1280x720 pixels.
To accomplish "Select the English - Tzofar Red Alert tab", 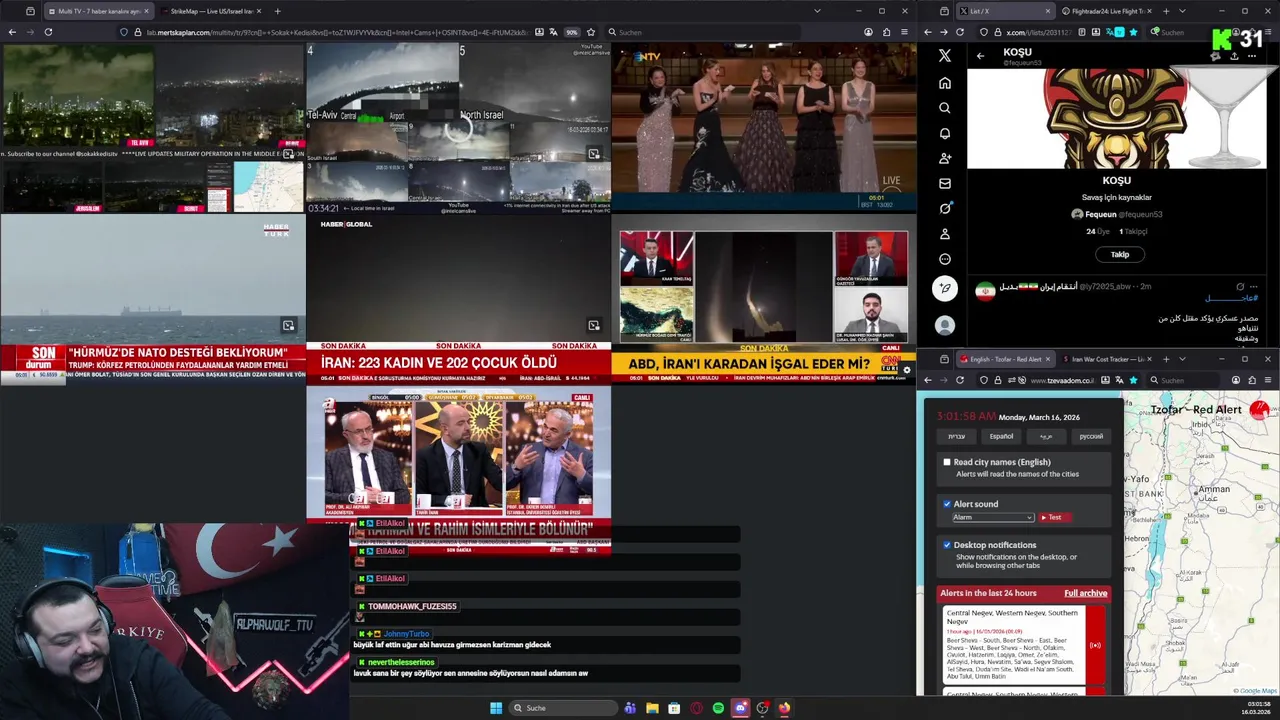I will 1005,359.
